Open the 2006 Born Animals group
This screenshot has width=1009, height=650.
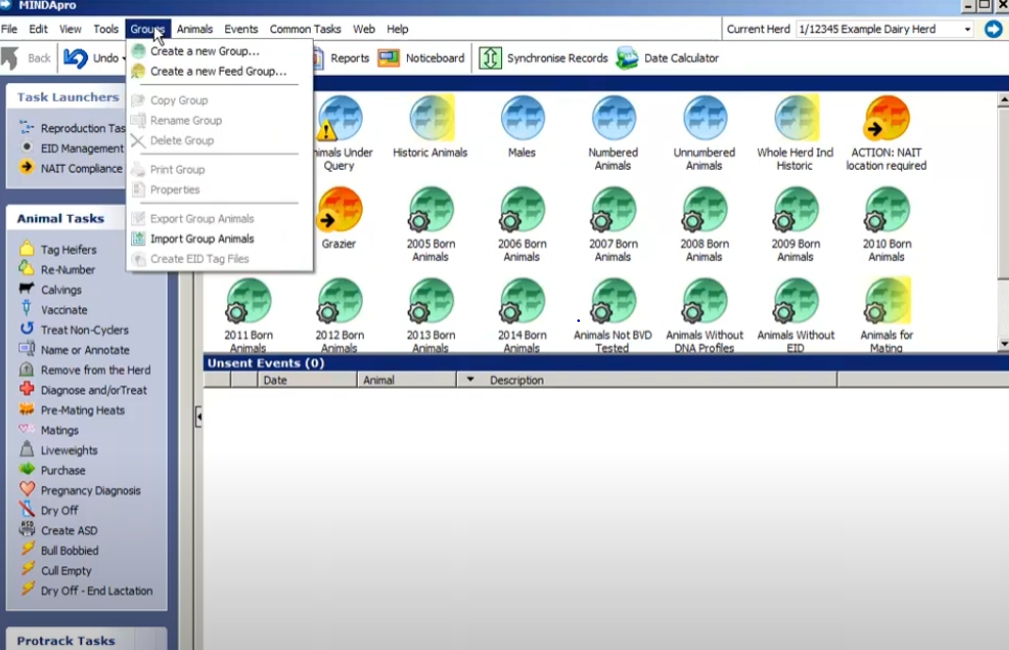[523, 209]
